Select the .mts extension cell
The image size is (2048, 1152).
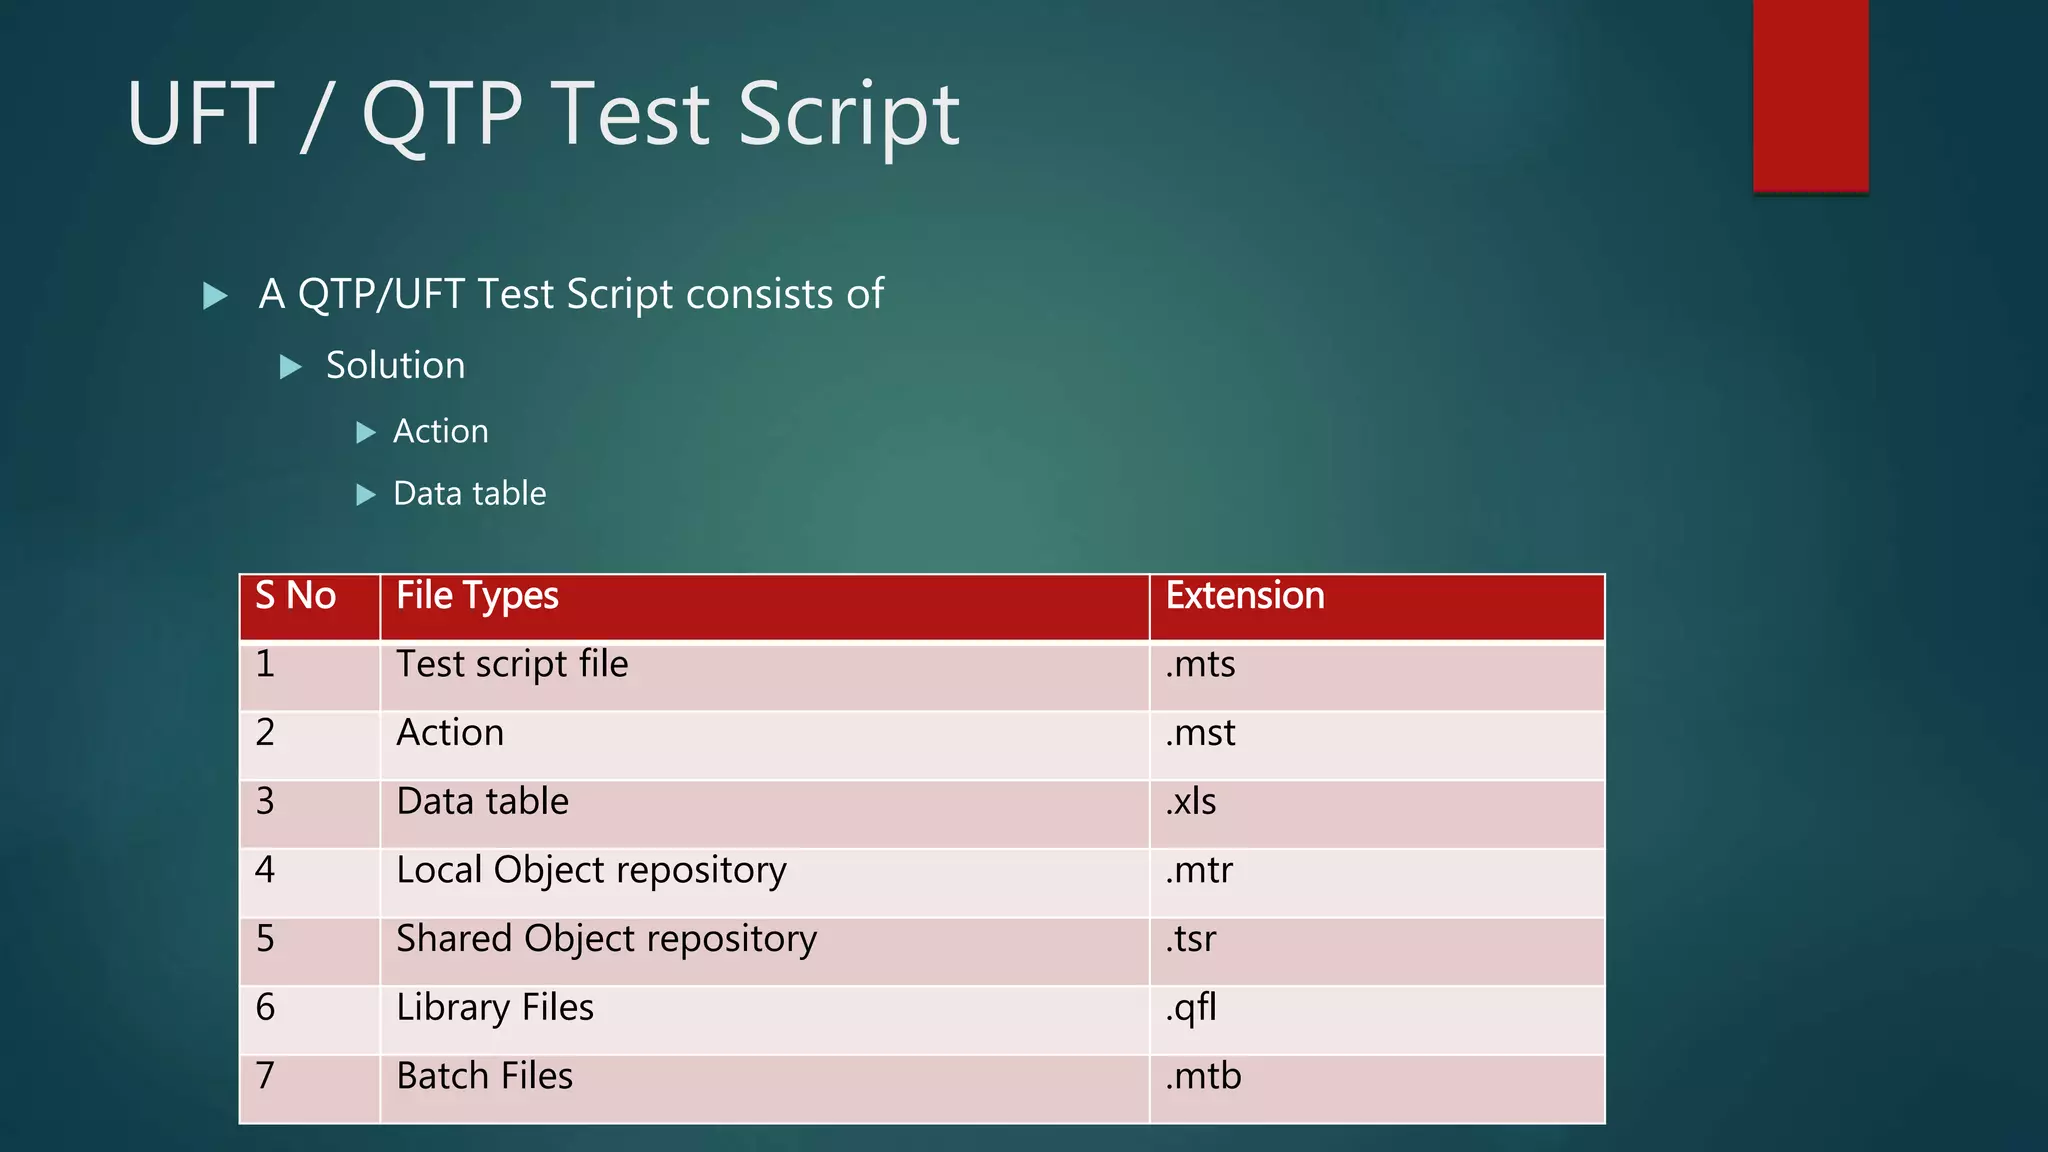point(1377,677)
